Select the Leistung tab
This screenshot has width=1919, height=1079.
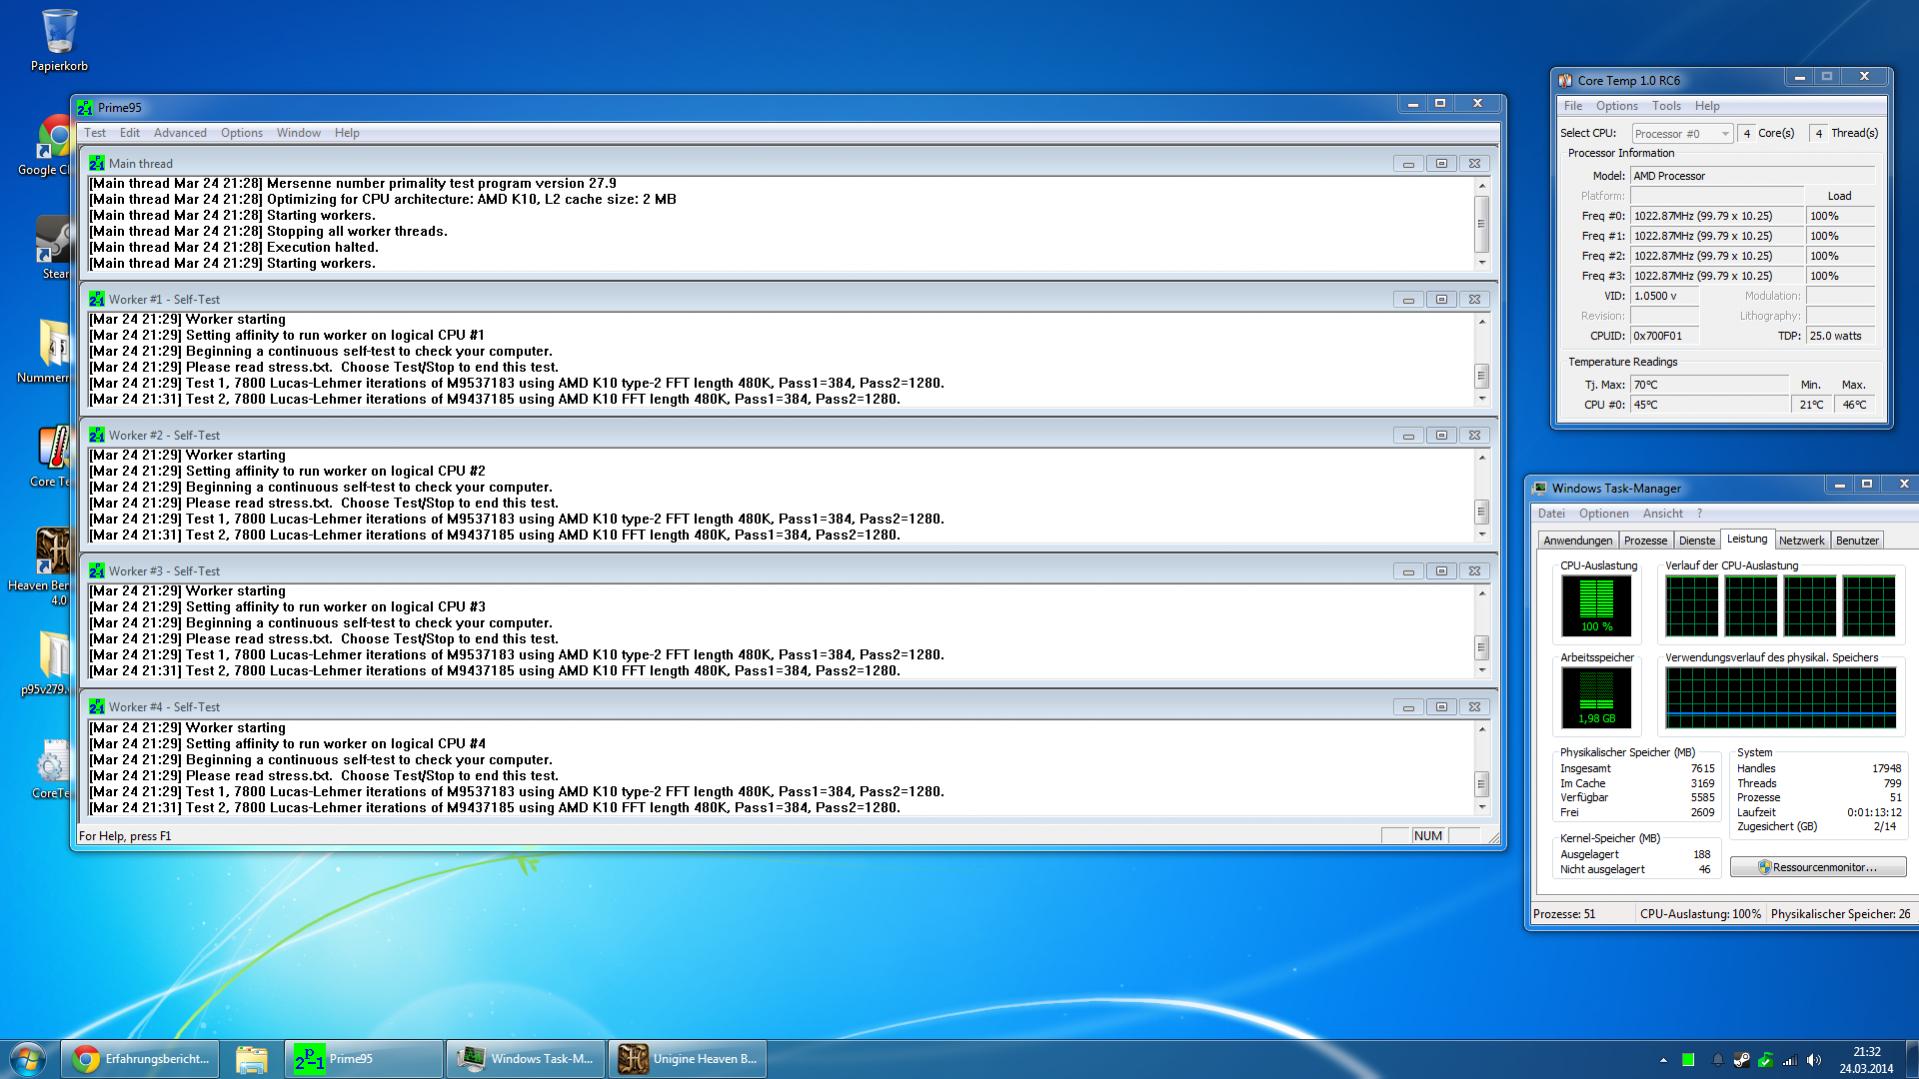click(1747, 539)
